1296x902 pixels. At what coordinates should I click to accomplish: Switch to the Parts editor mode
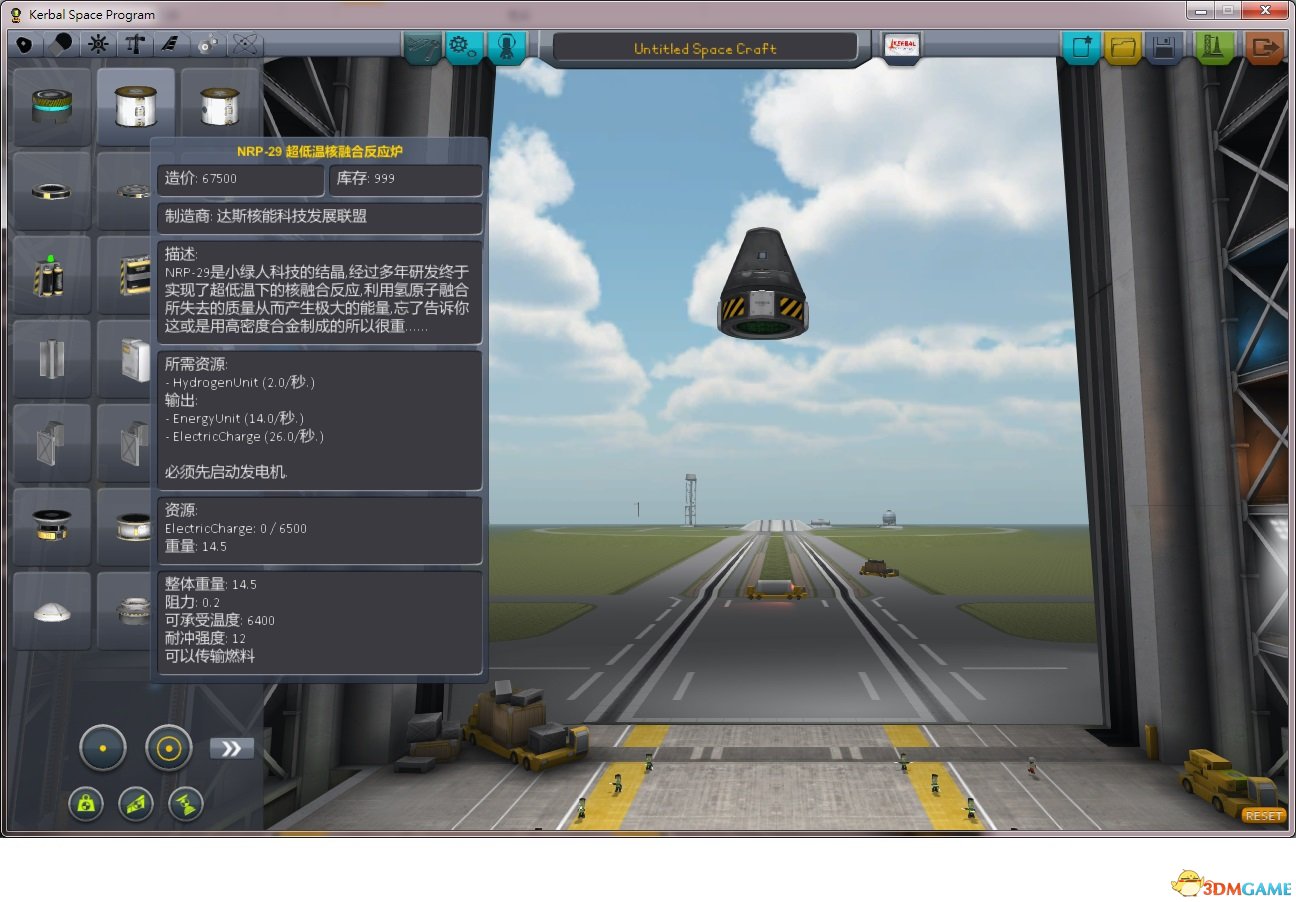tap(422, 47)
